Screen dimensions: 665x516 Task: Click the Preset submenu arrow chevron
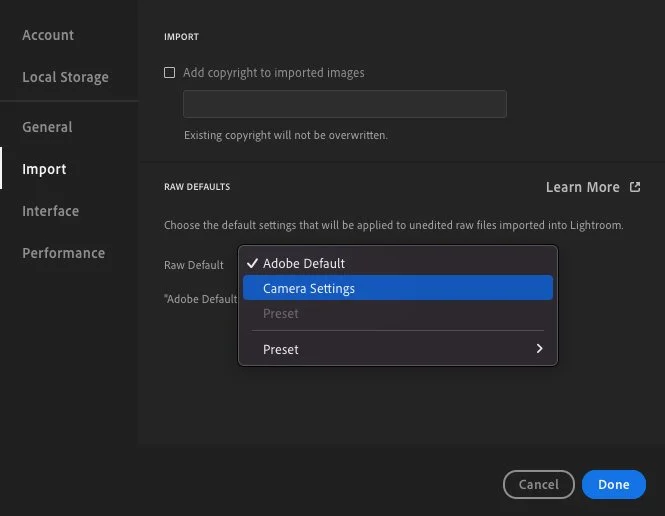click(540, 349)
